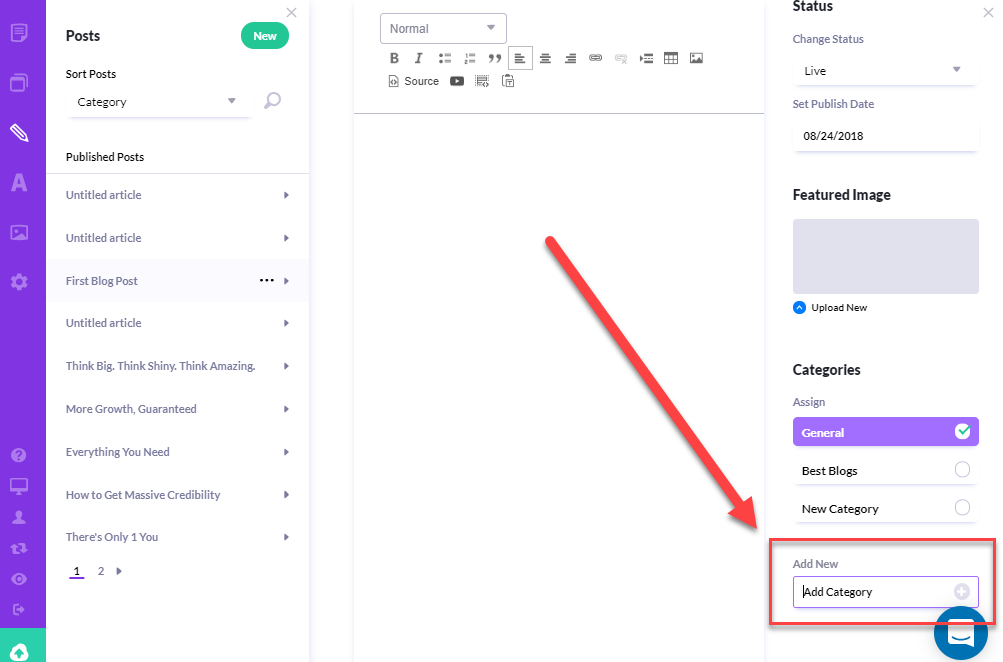Open the user account sidebar icon

pos(19,517)
